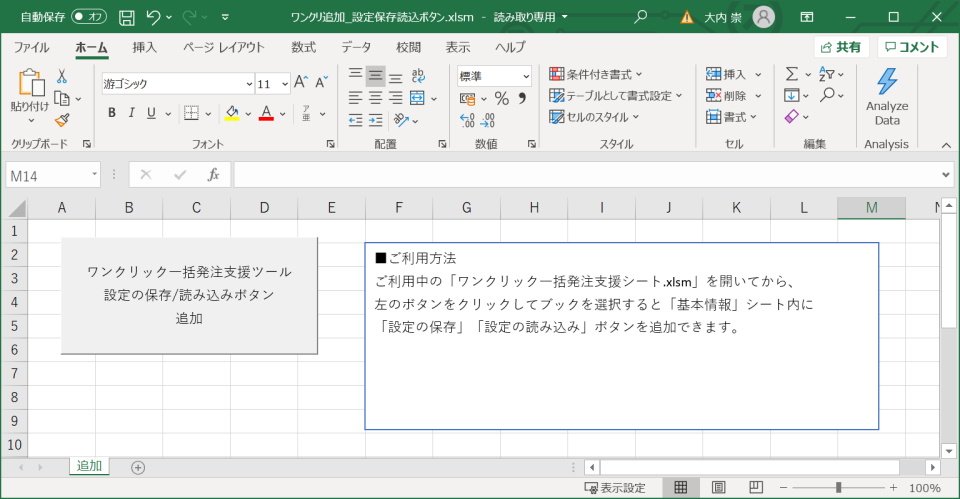Open the font name dropdown
The height and width of the screenshot is (499, 960).
click(x=249, y=84)
